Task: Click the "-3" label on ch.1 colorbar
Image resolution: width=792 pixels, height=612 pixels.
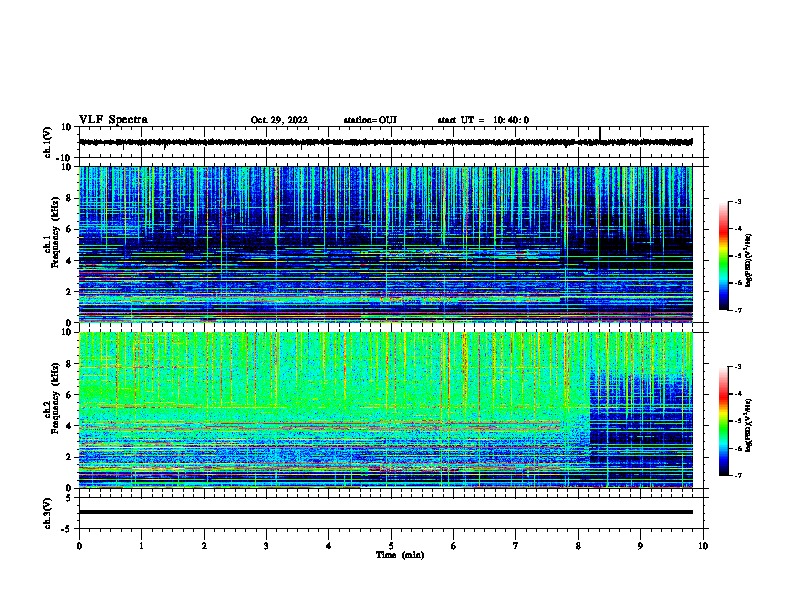Action: click(x=737, y=202)
